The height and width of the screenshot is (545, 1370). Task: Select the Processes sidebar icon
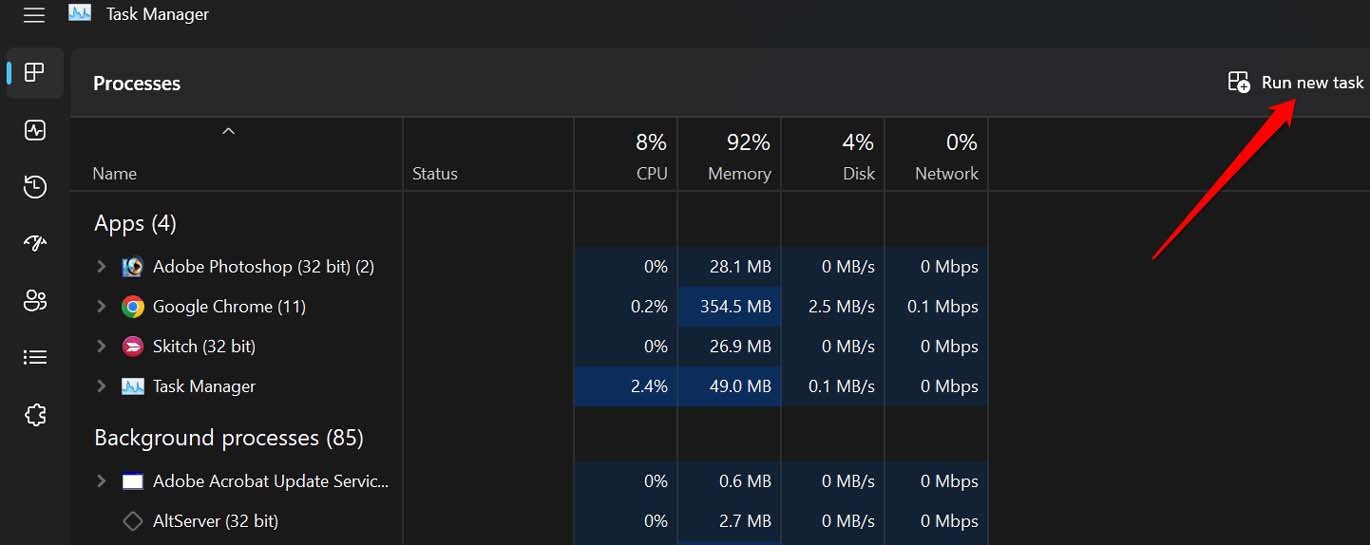click(x=35, y=73)
